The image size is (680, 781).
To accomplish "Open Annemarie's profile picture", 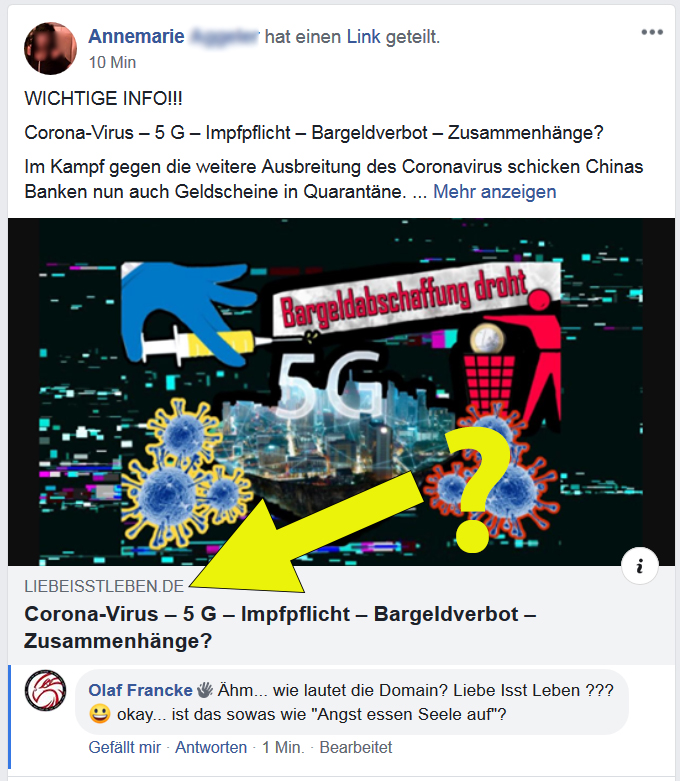I will tap(50, 48).
